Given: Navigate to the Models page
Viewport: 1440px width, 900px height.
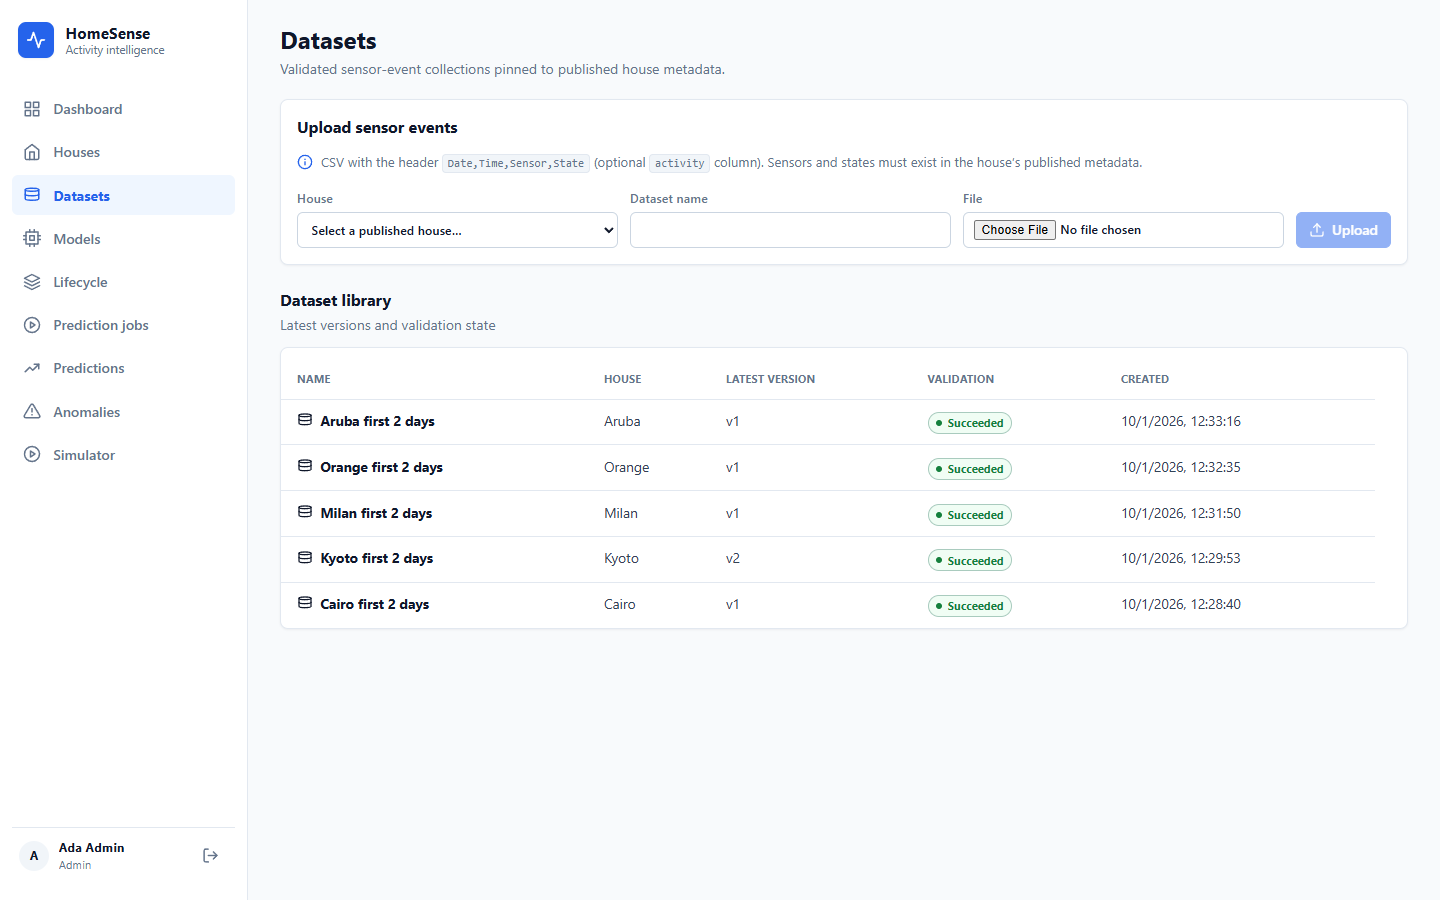Looking at the screenshot, I should pyautogui.click(x=123, y=239).
